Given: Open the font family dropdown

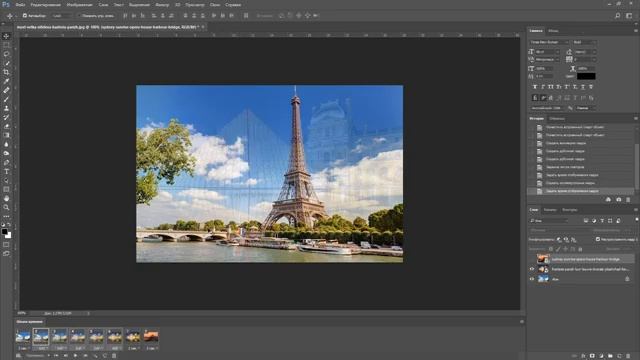Looking at the screenshot, I should coord(549,42).
